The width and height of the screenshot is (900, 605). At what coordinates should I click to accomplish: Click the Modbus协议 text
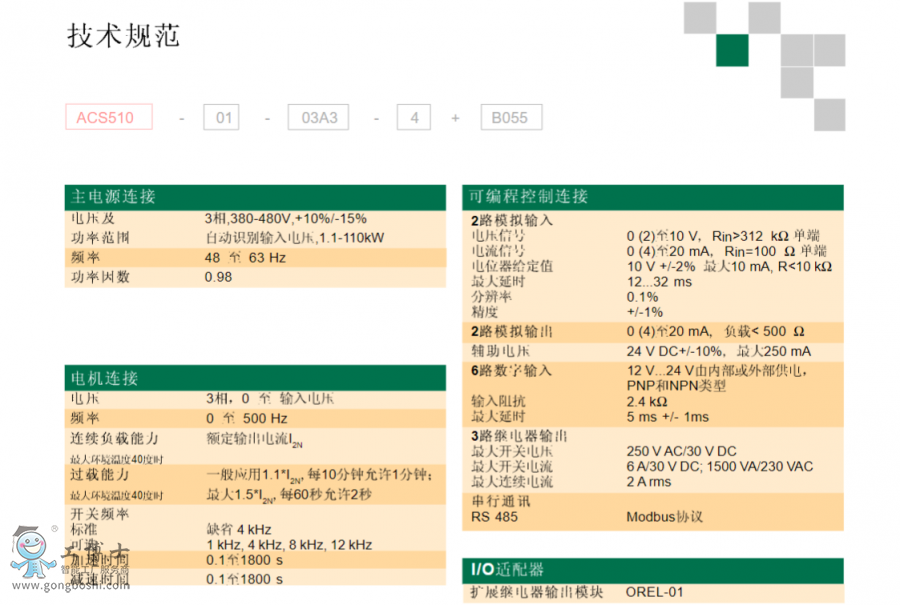pos(664,517)
